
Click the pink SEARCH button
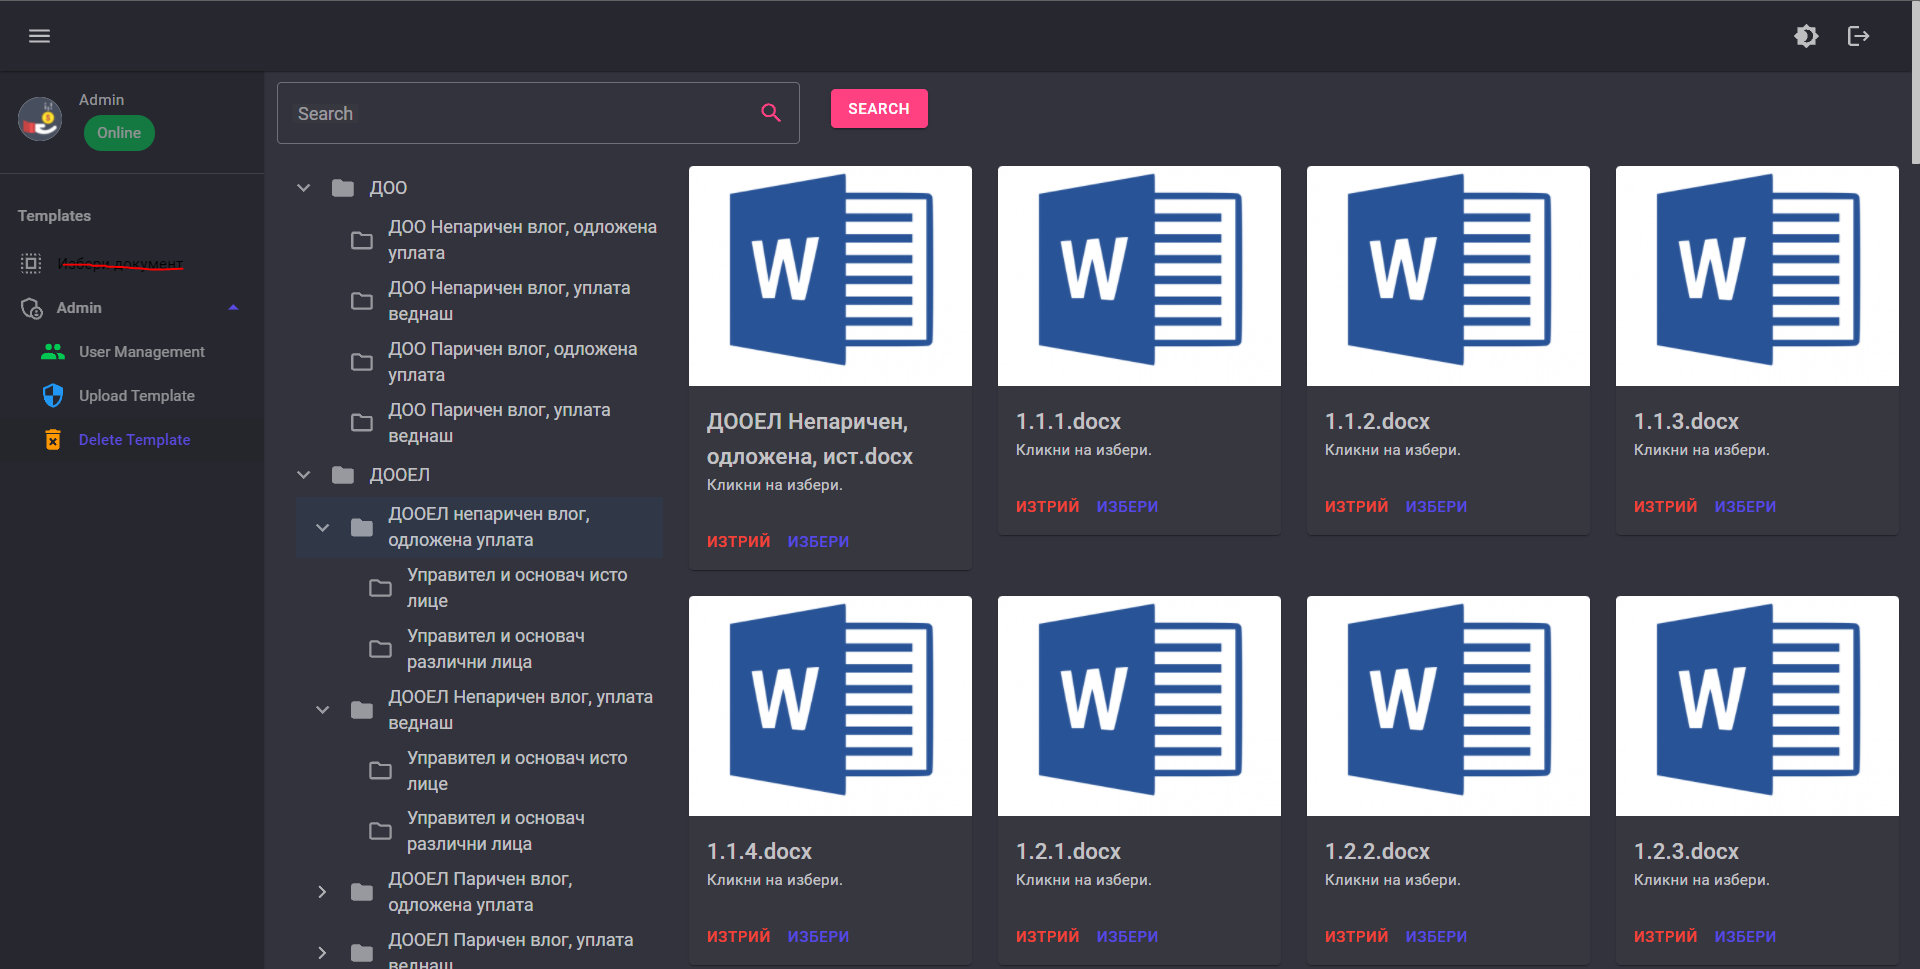tap(878, 108)
